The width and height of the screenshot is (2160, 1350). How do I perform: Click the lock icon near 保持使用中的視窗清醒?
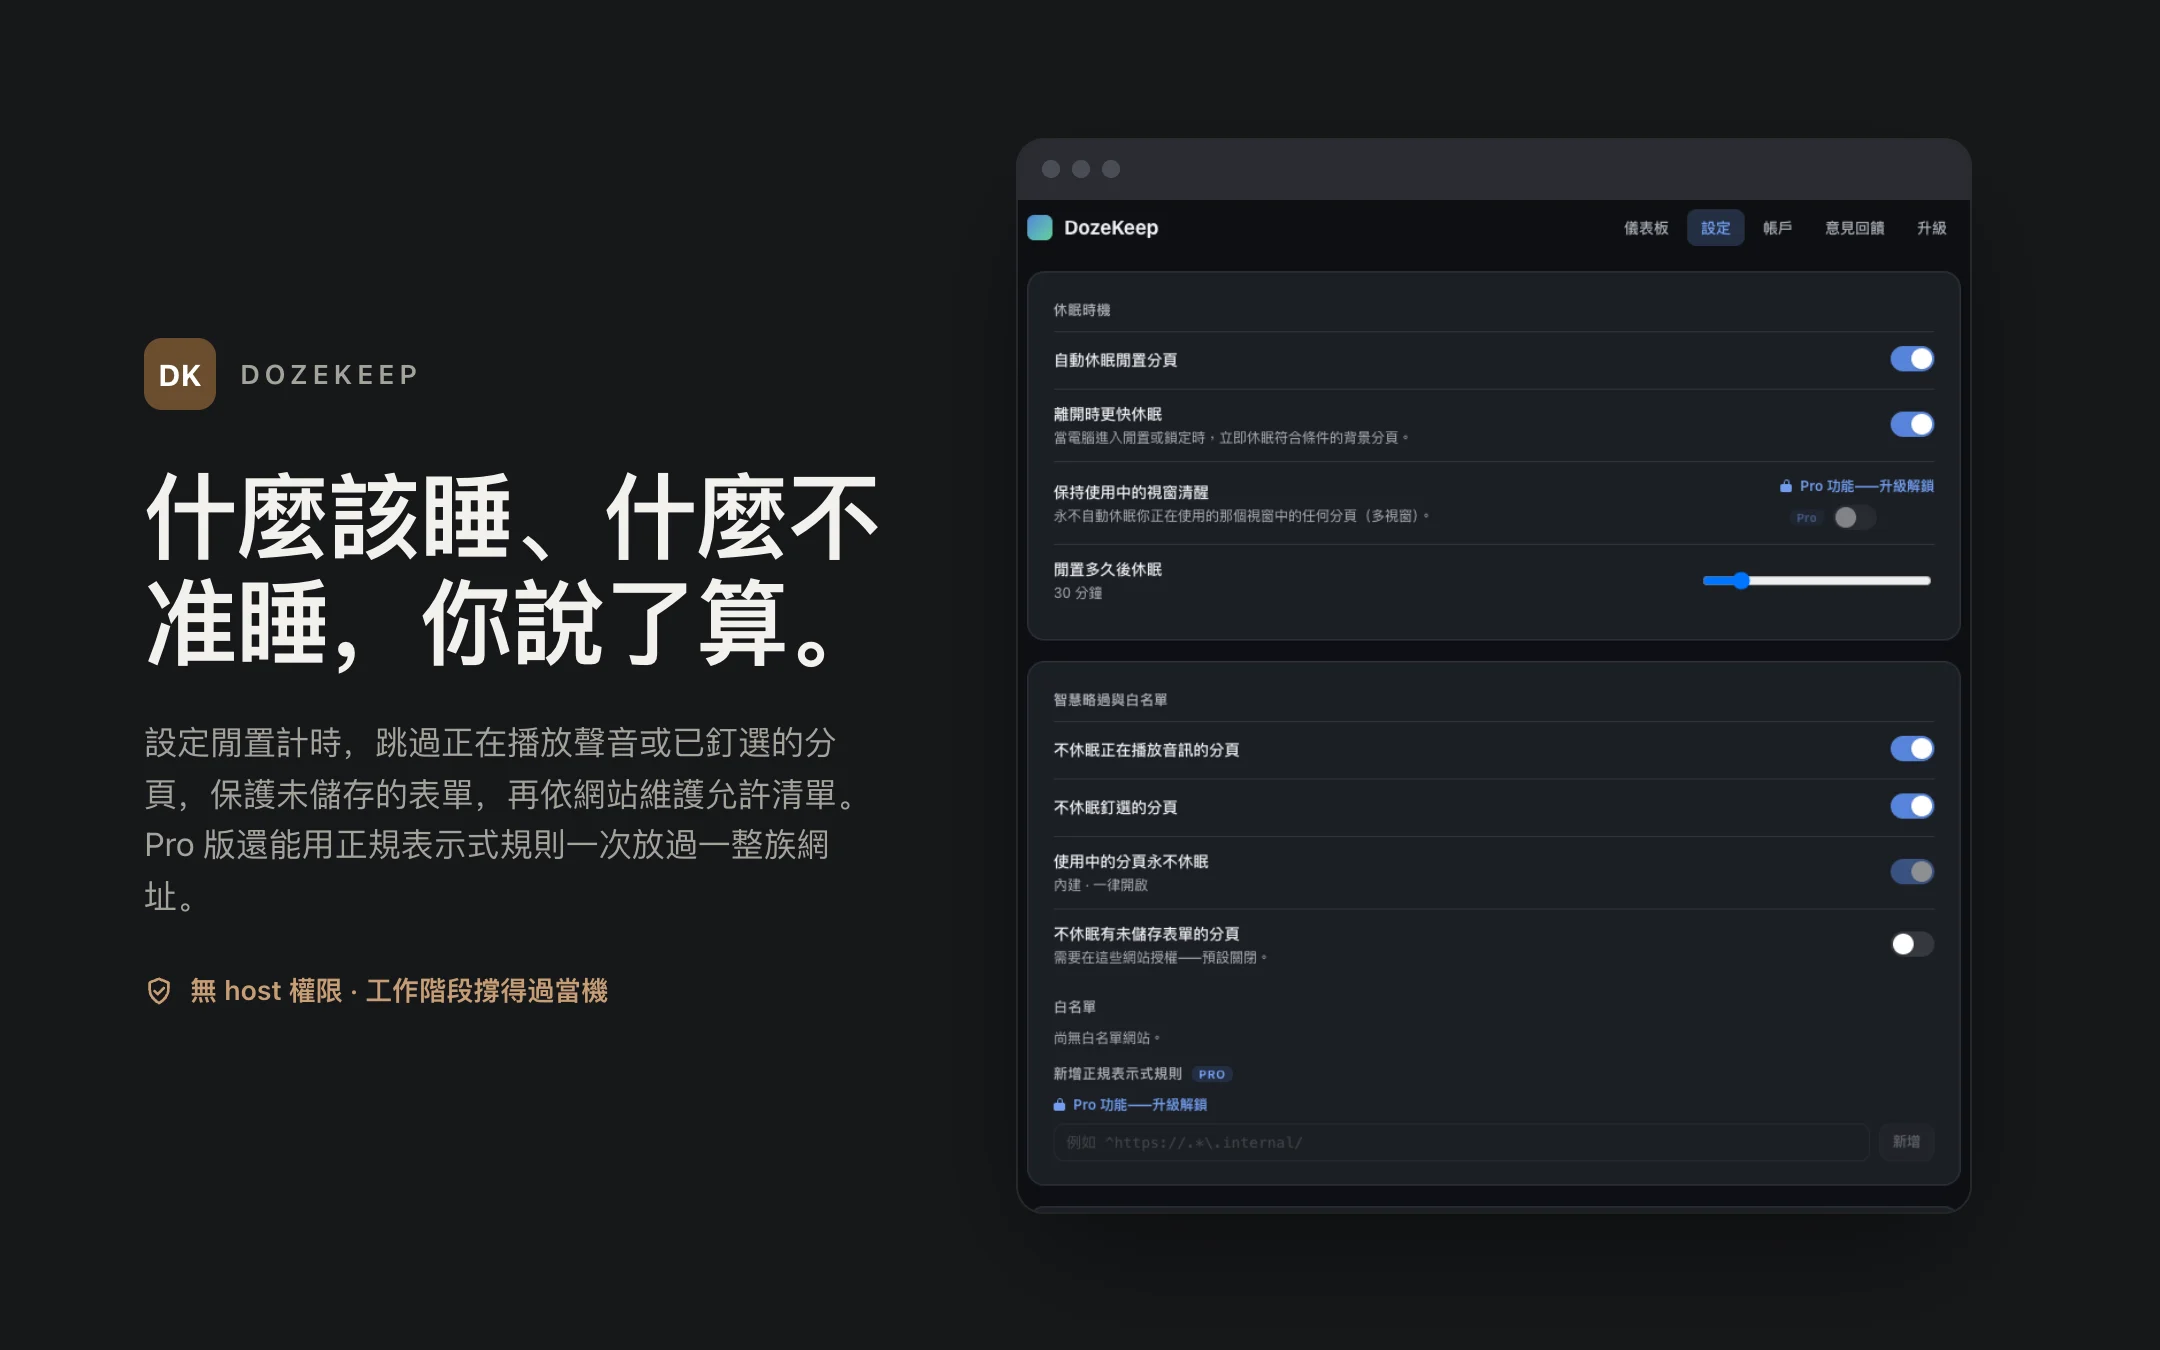(x=1785, y=486)
